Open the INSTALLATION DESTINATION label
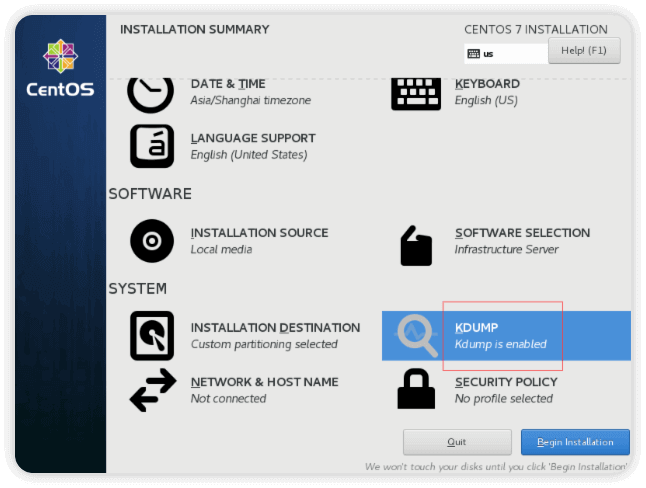Screen dimensions: 646x488 [275, 328]
